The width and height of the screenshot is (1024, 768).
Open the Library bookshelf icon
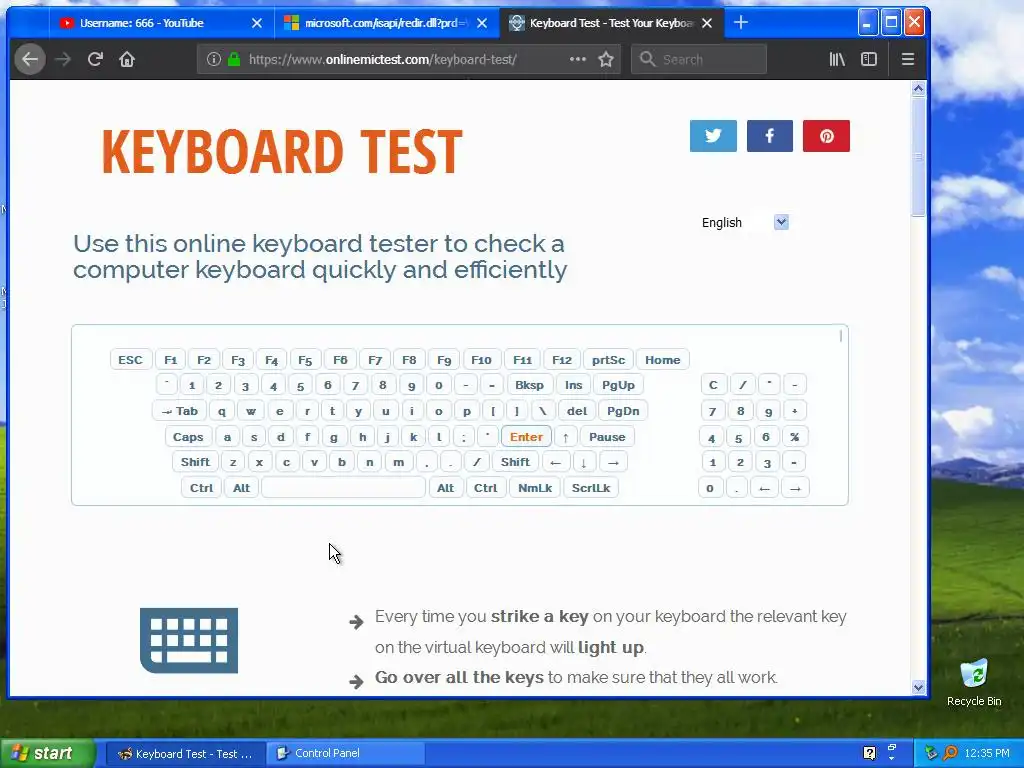click(837, 59)
